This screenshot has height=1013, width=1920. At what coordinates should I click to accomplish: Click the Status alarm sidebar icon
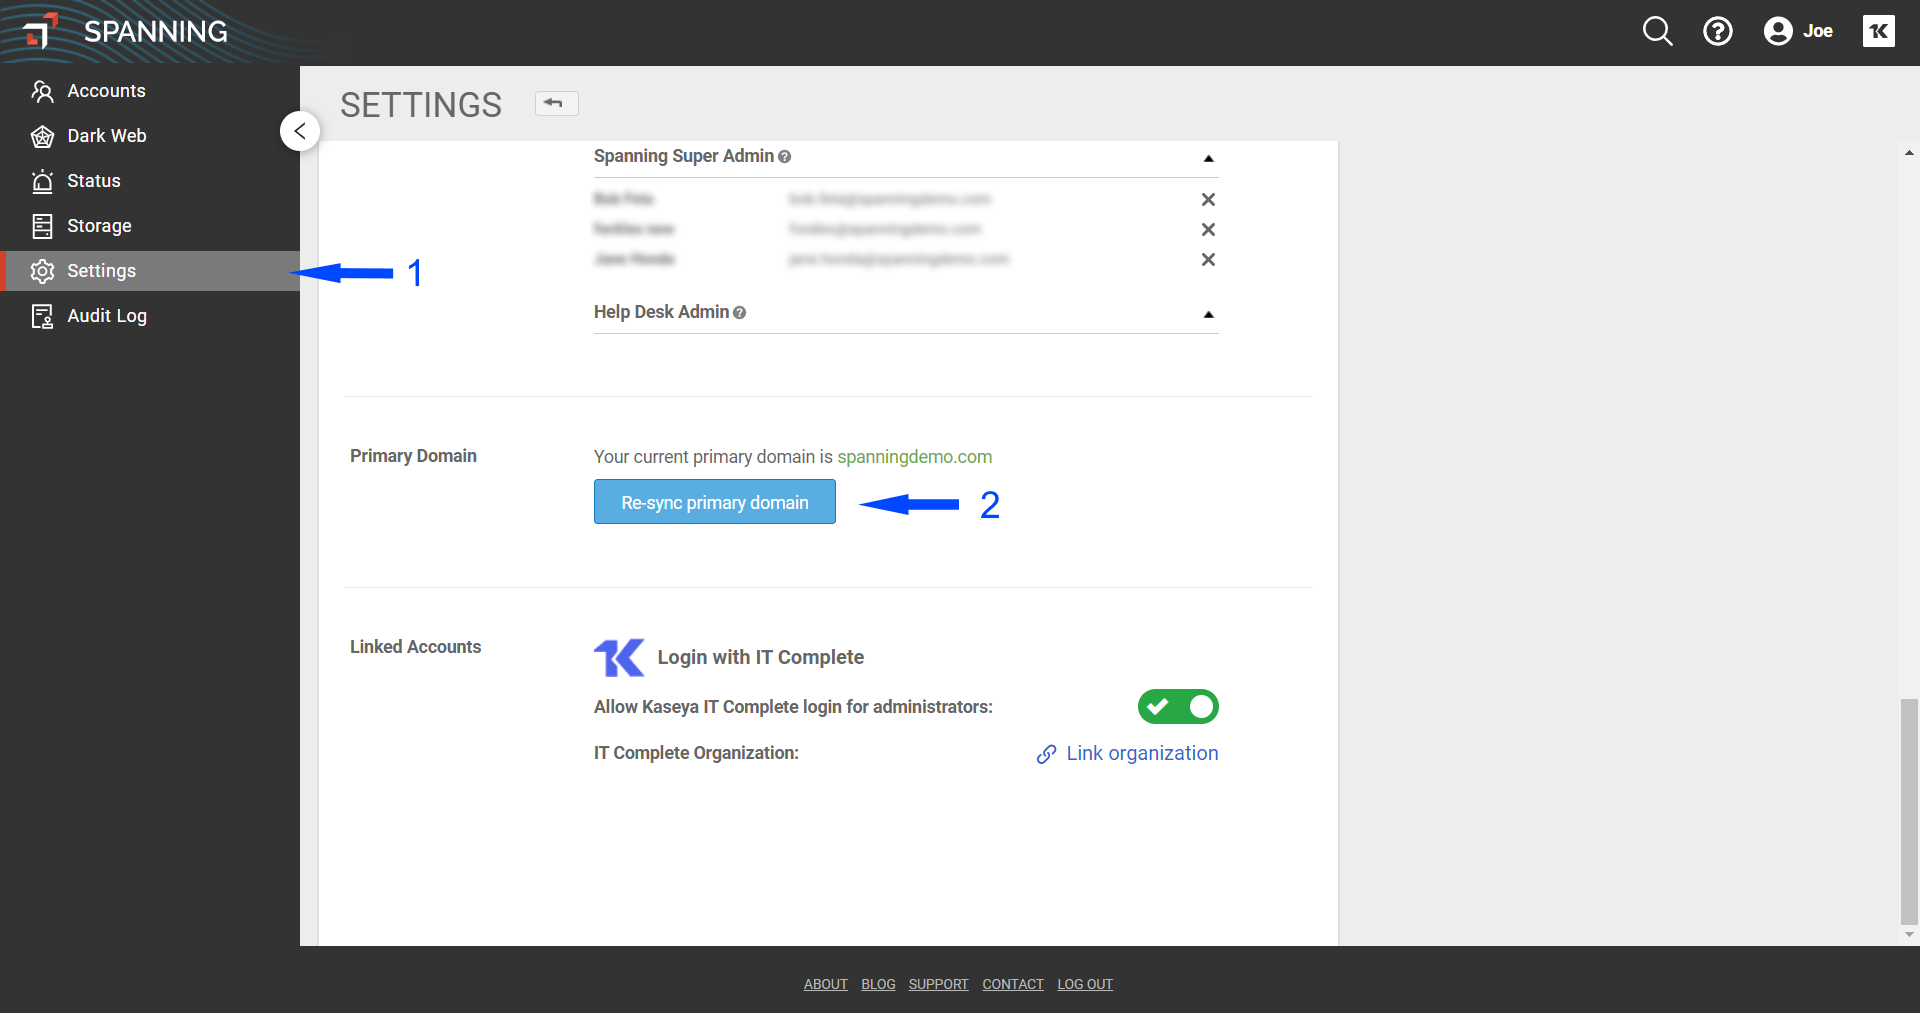[x=42, y=181]
